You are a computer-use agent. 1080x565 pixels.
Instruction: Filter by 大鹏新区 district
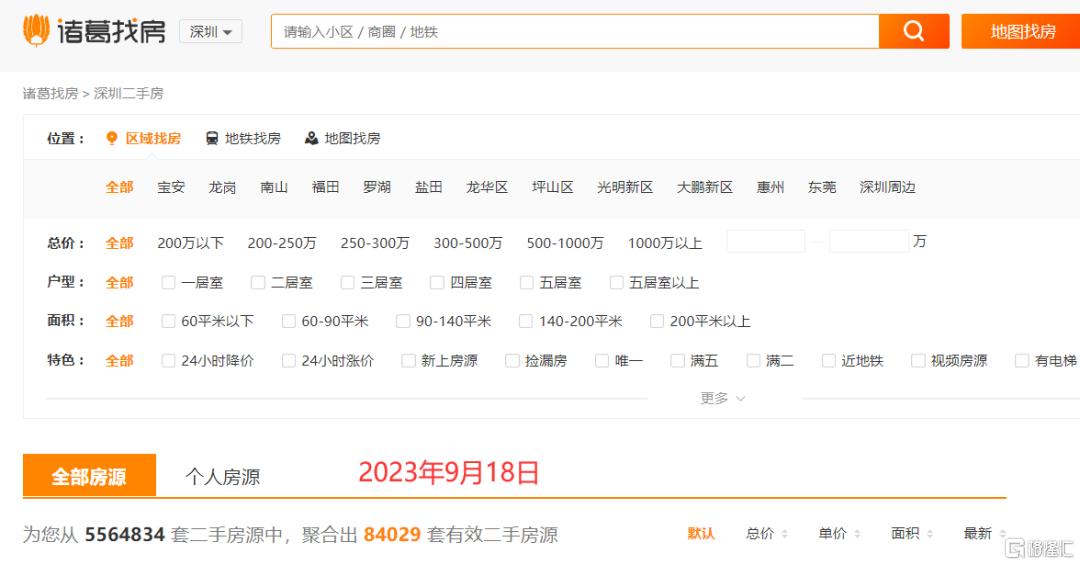pyautogui.click(x=705, y=187)
